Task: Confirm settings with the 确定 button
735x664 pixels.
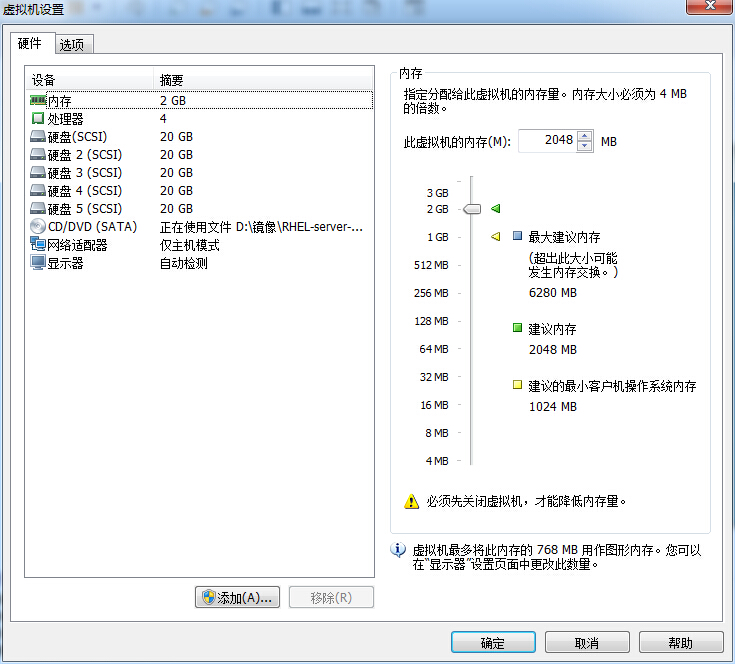Action: pyautogui.click(x=492, y=643)
